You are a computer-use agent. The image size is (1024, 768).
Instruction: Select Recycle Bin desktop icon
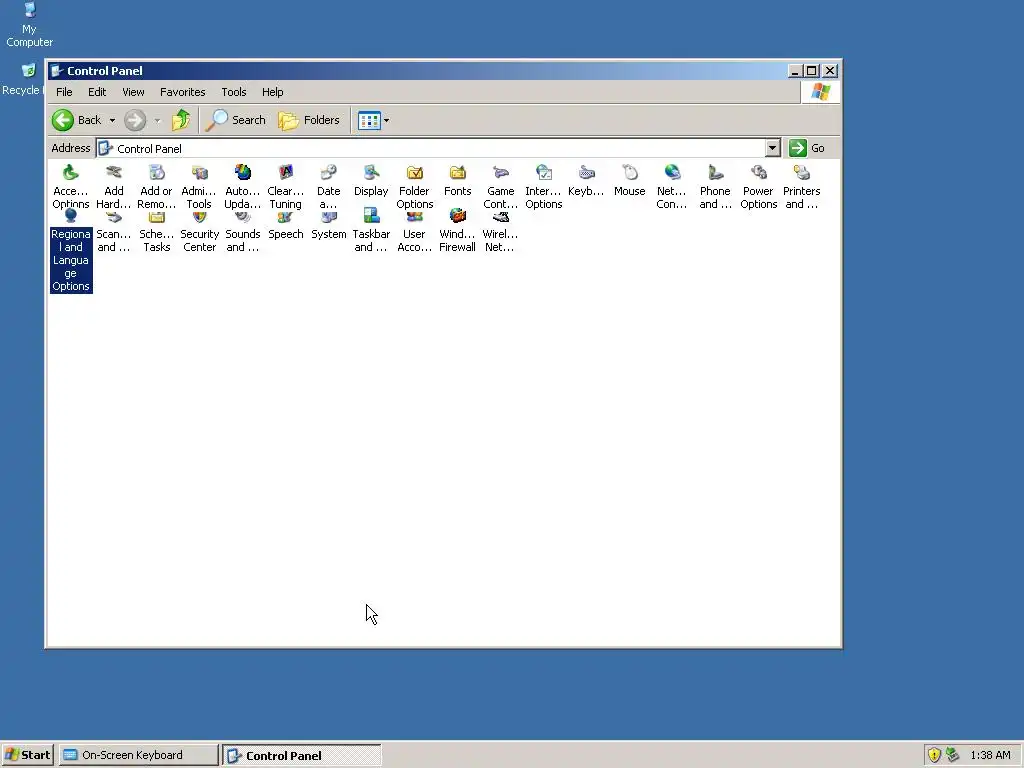(x=22, y=80)
